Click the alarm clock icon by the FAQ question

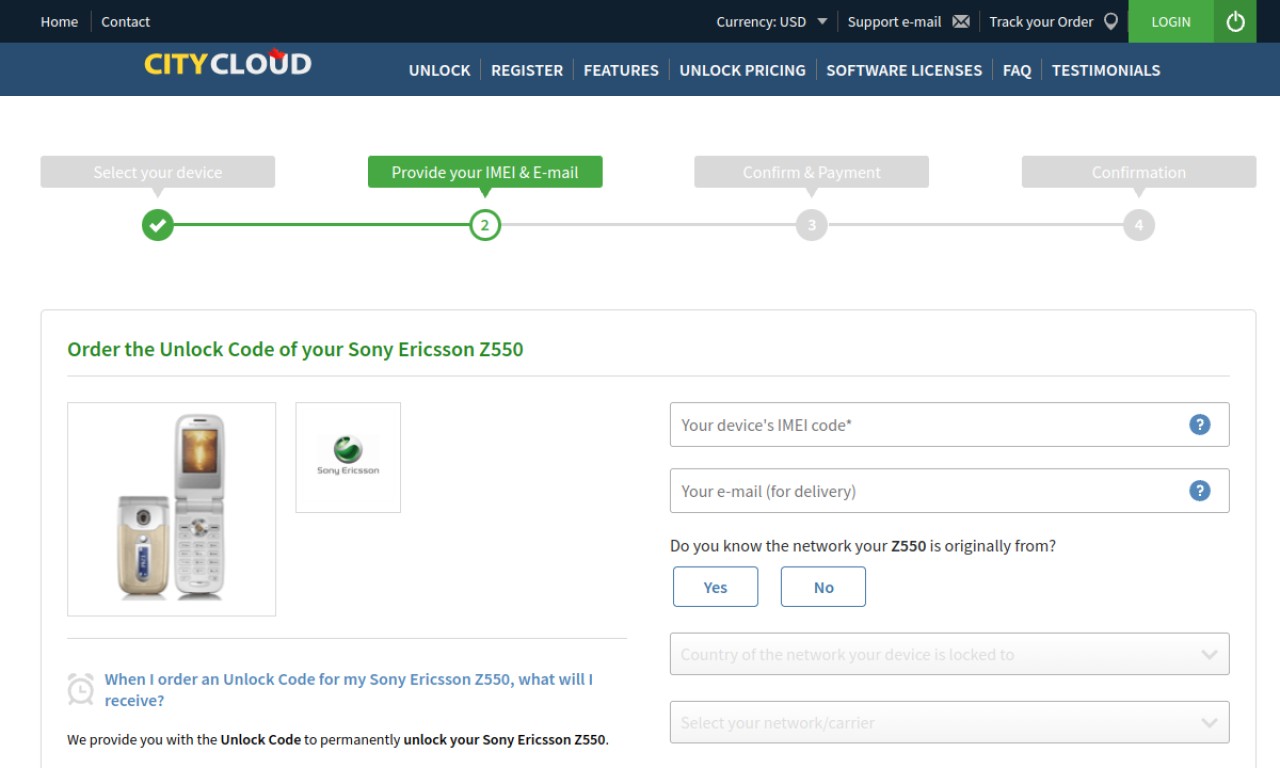tap(81, 689)
